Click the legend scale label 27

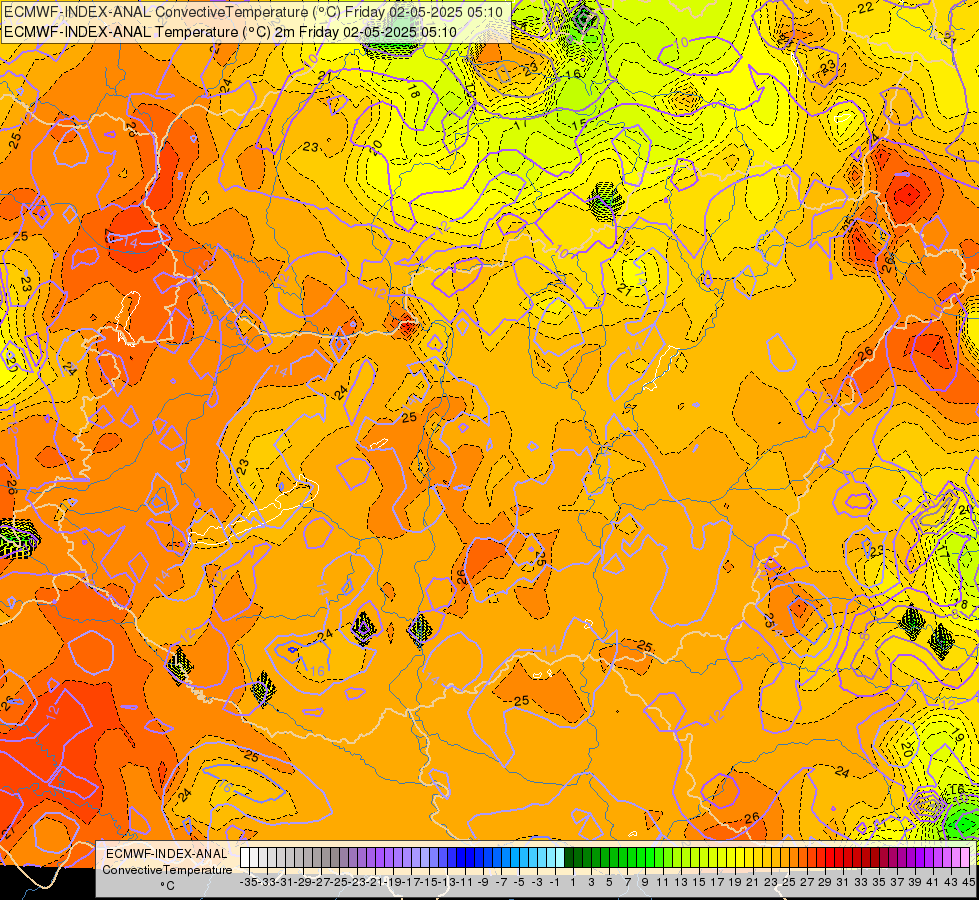[x=807, y=882]
